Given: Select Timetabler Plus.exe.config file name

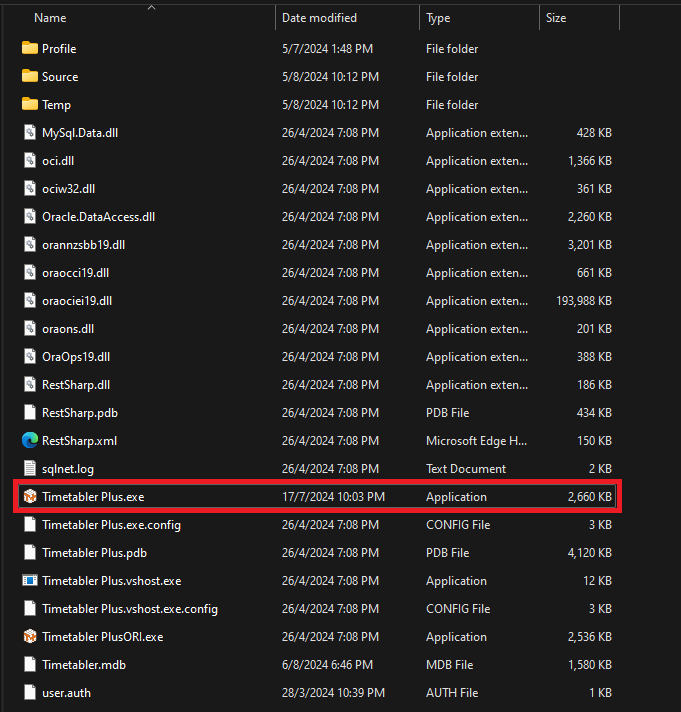Looking at the screenshot, I should (x=111, y=525).
